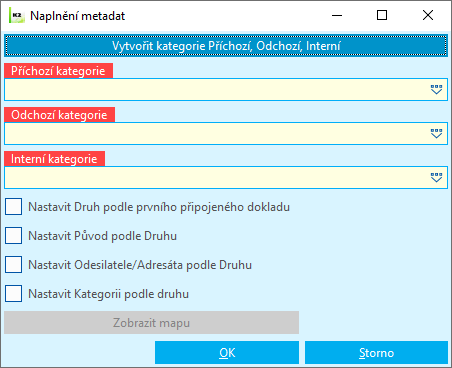Click the Příchozí kategorie red label

click(x=58, y=71)
